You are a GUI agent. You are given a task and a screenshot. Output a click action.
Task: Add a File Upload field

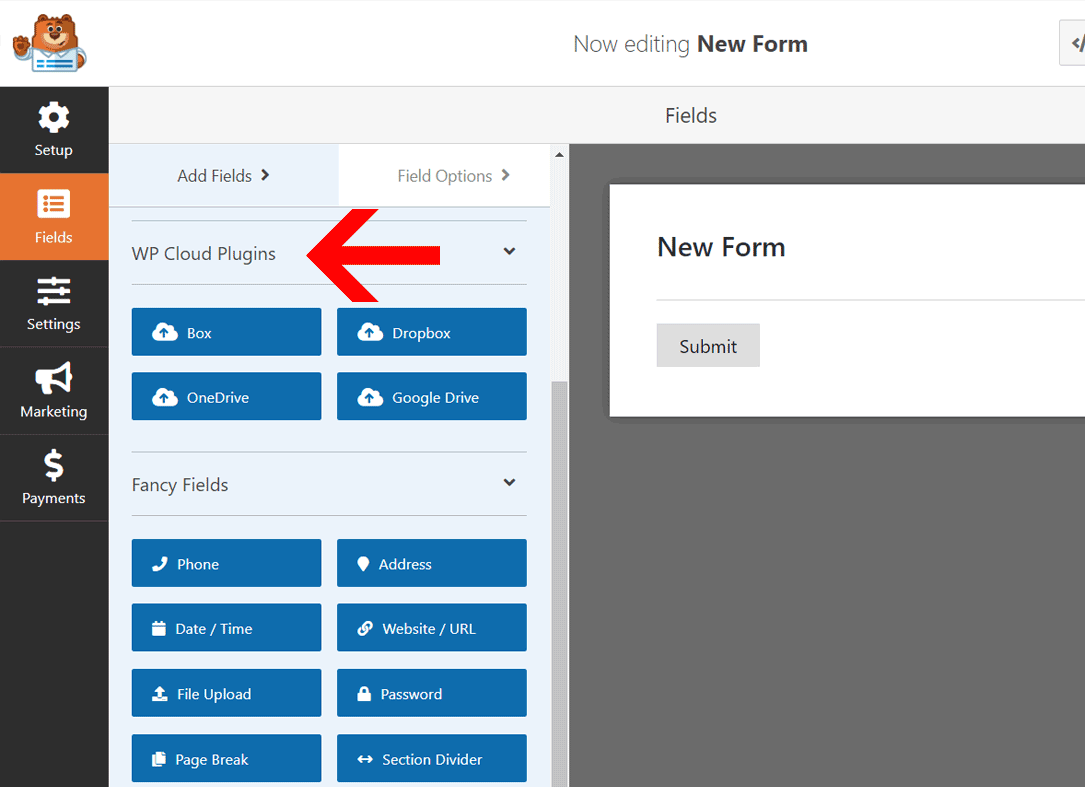226,693
